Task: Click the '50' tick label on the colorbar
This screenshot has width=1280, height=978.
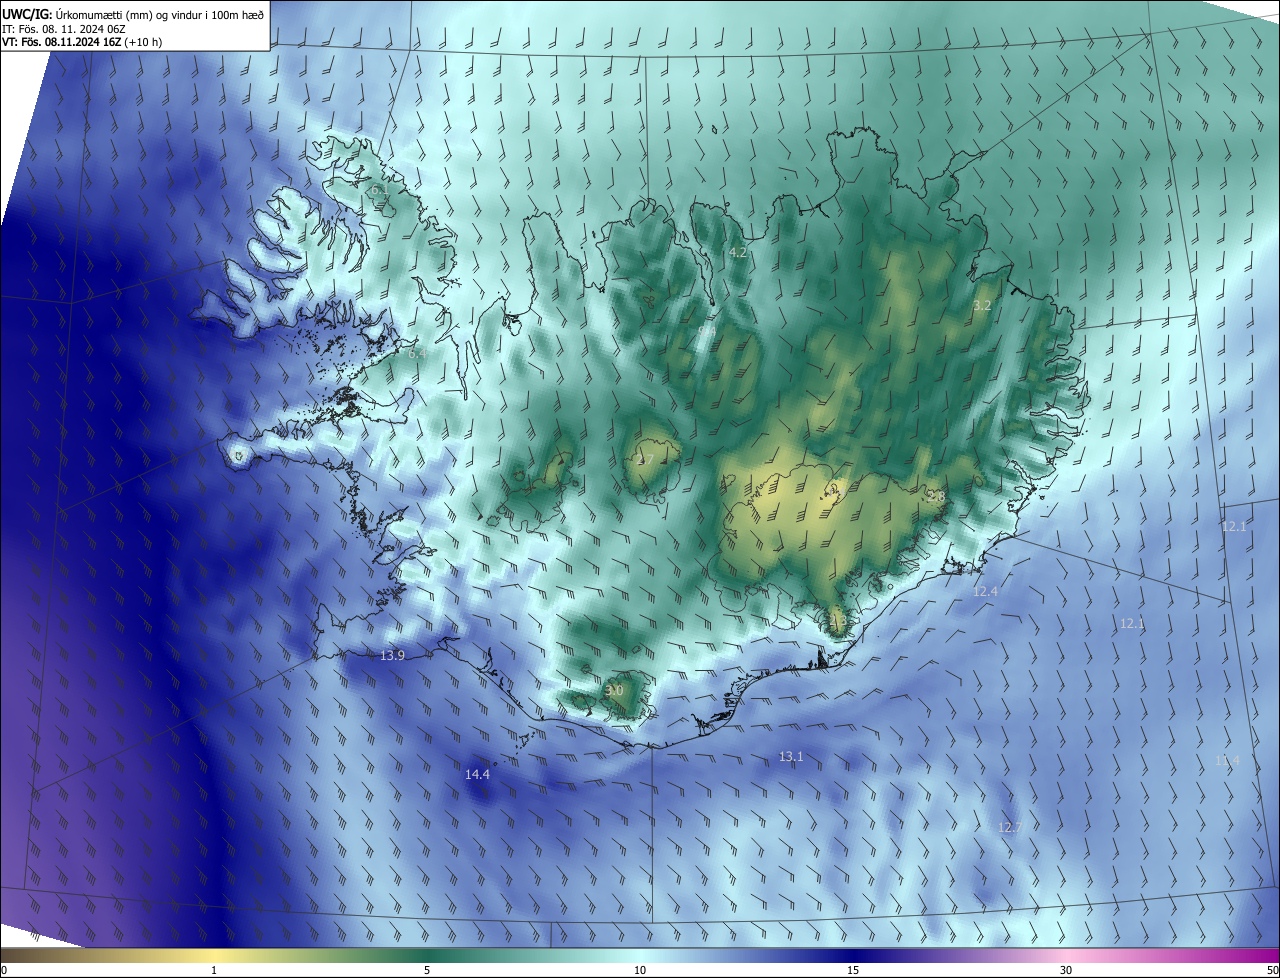Action: [x=1272, y=970]
